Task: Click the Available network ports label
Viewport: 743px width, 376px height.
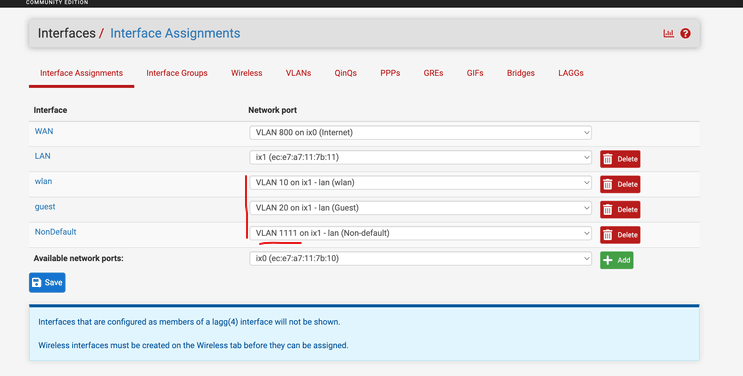Action: pyautogui.click(x=78, y=258)
